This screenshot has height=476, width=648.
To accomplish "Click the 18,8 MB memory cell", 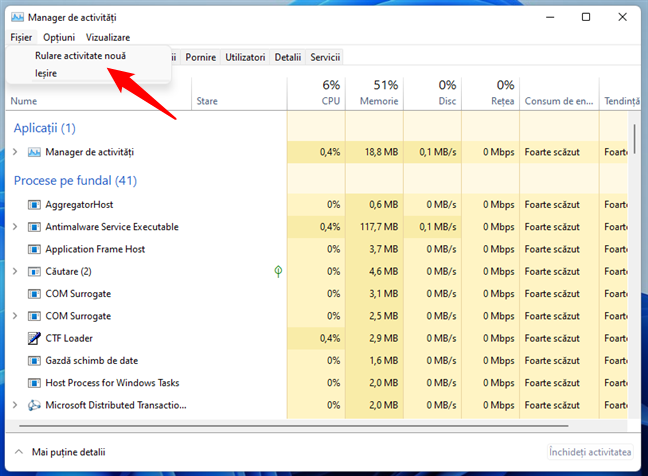I will coord(374,152).
